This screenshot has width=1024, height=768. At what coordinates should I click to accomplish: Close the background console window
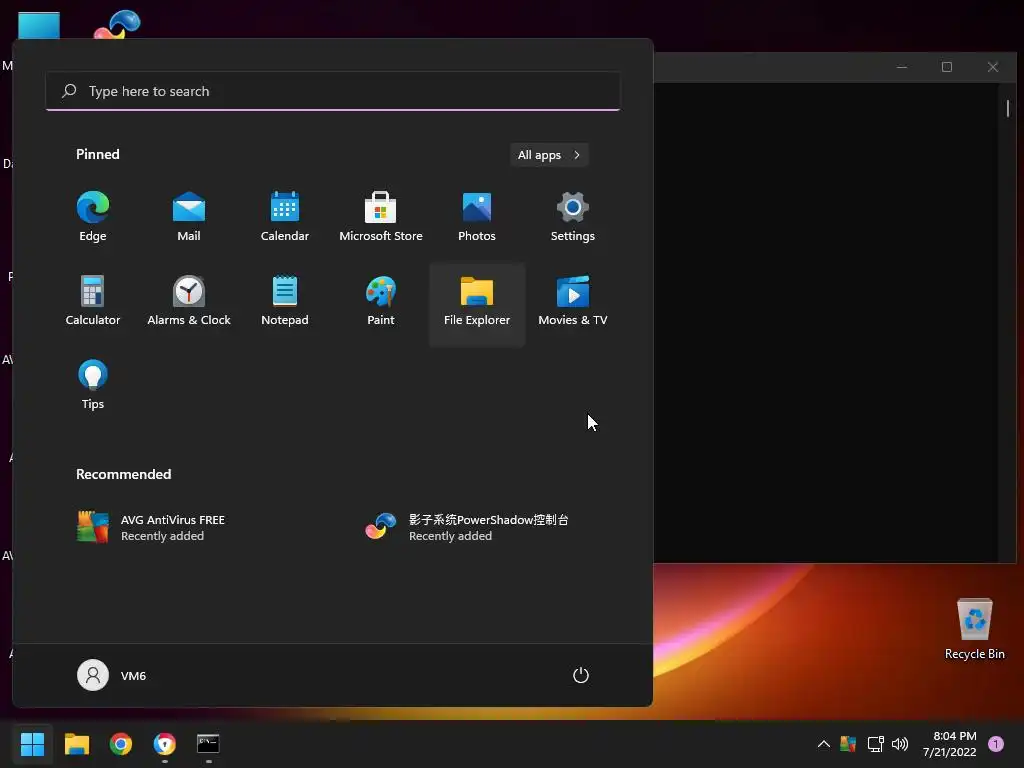993,67
